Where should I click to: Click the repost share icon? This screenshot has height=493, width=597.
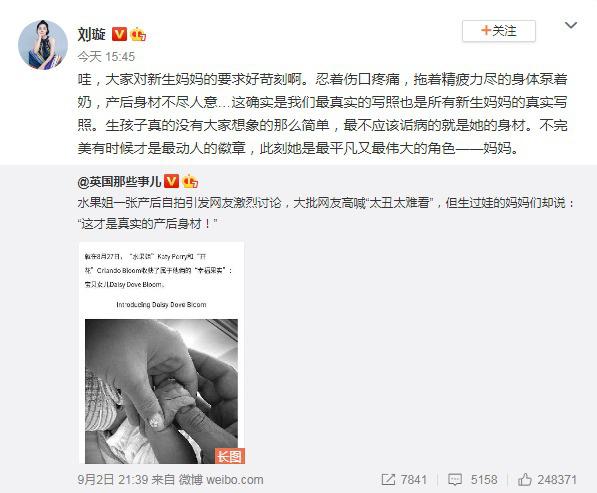388,479
